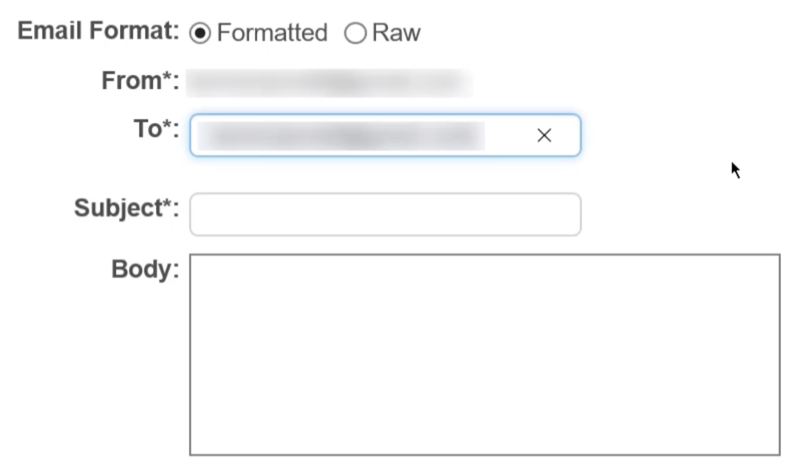The width and height of the screenshot is (802, 473).
Task: Click the 'From*:' field label
Action: (x=139, y=82)
